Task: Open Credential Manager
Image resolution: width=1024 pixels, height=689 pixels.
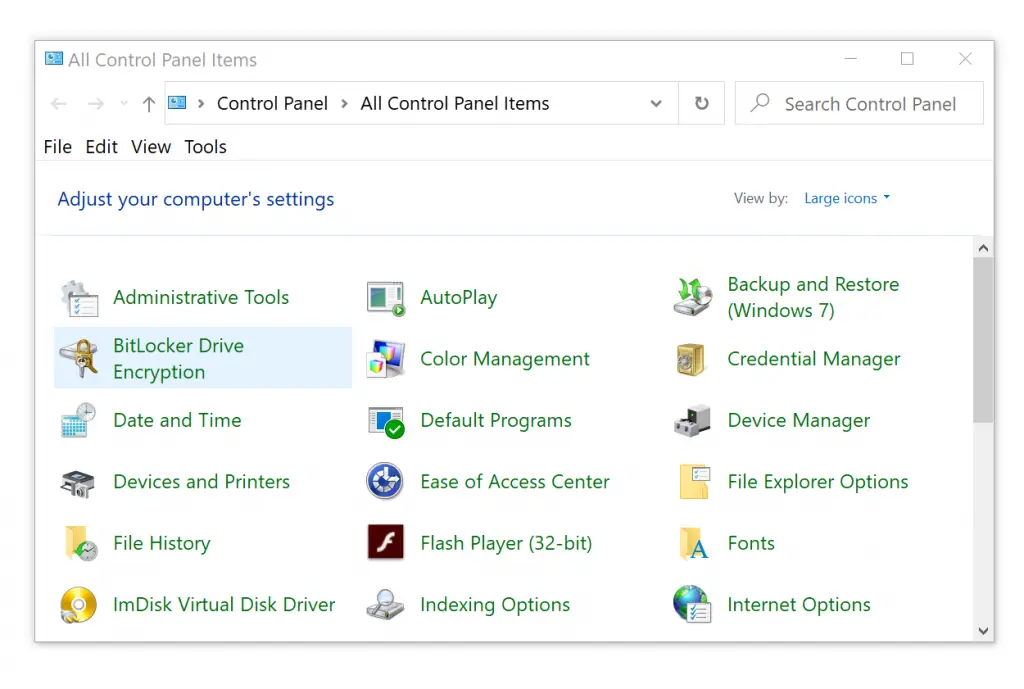Action: pos(815,358)
